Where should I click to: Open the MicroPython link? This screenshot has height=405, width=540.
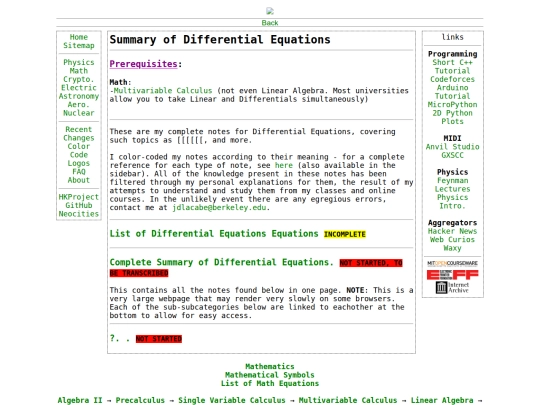pos(452,105)
